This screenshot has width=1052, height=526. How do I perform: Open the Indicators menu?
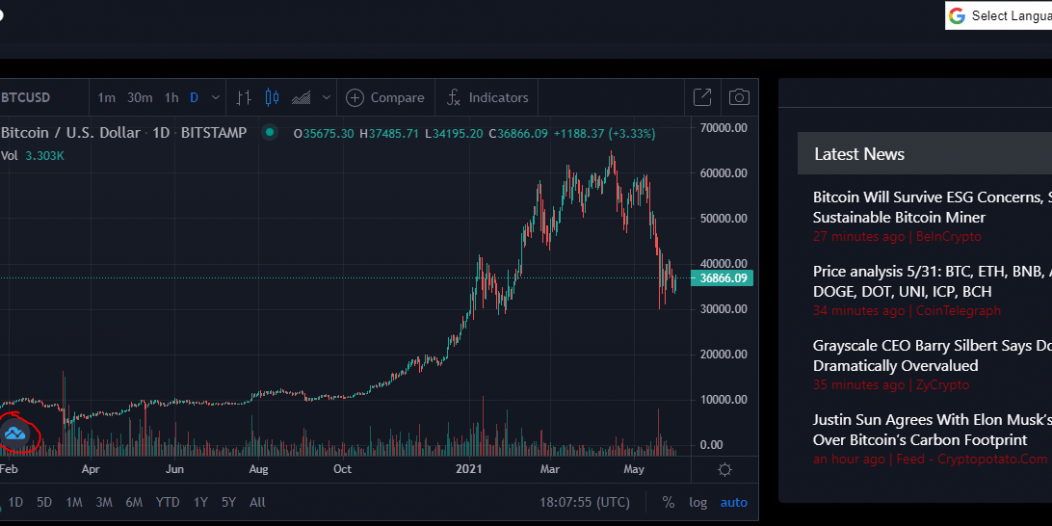pos(488,98)
